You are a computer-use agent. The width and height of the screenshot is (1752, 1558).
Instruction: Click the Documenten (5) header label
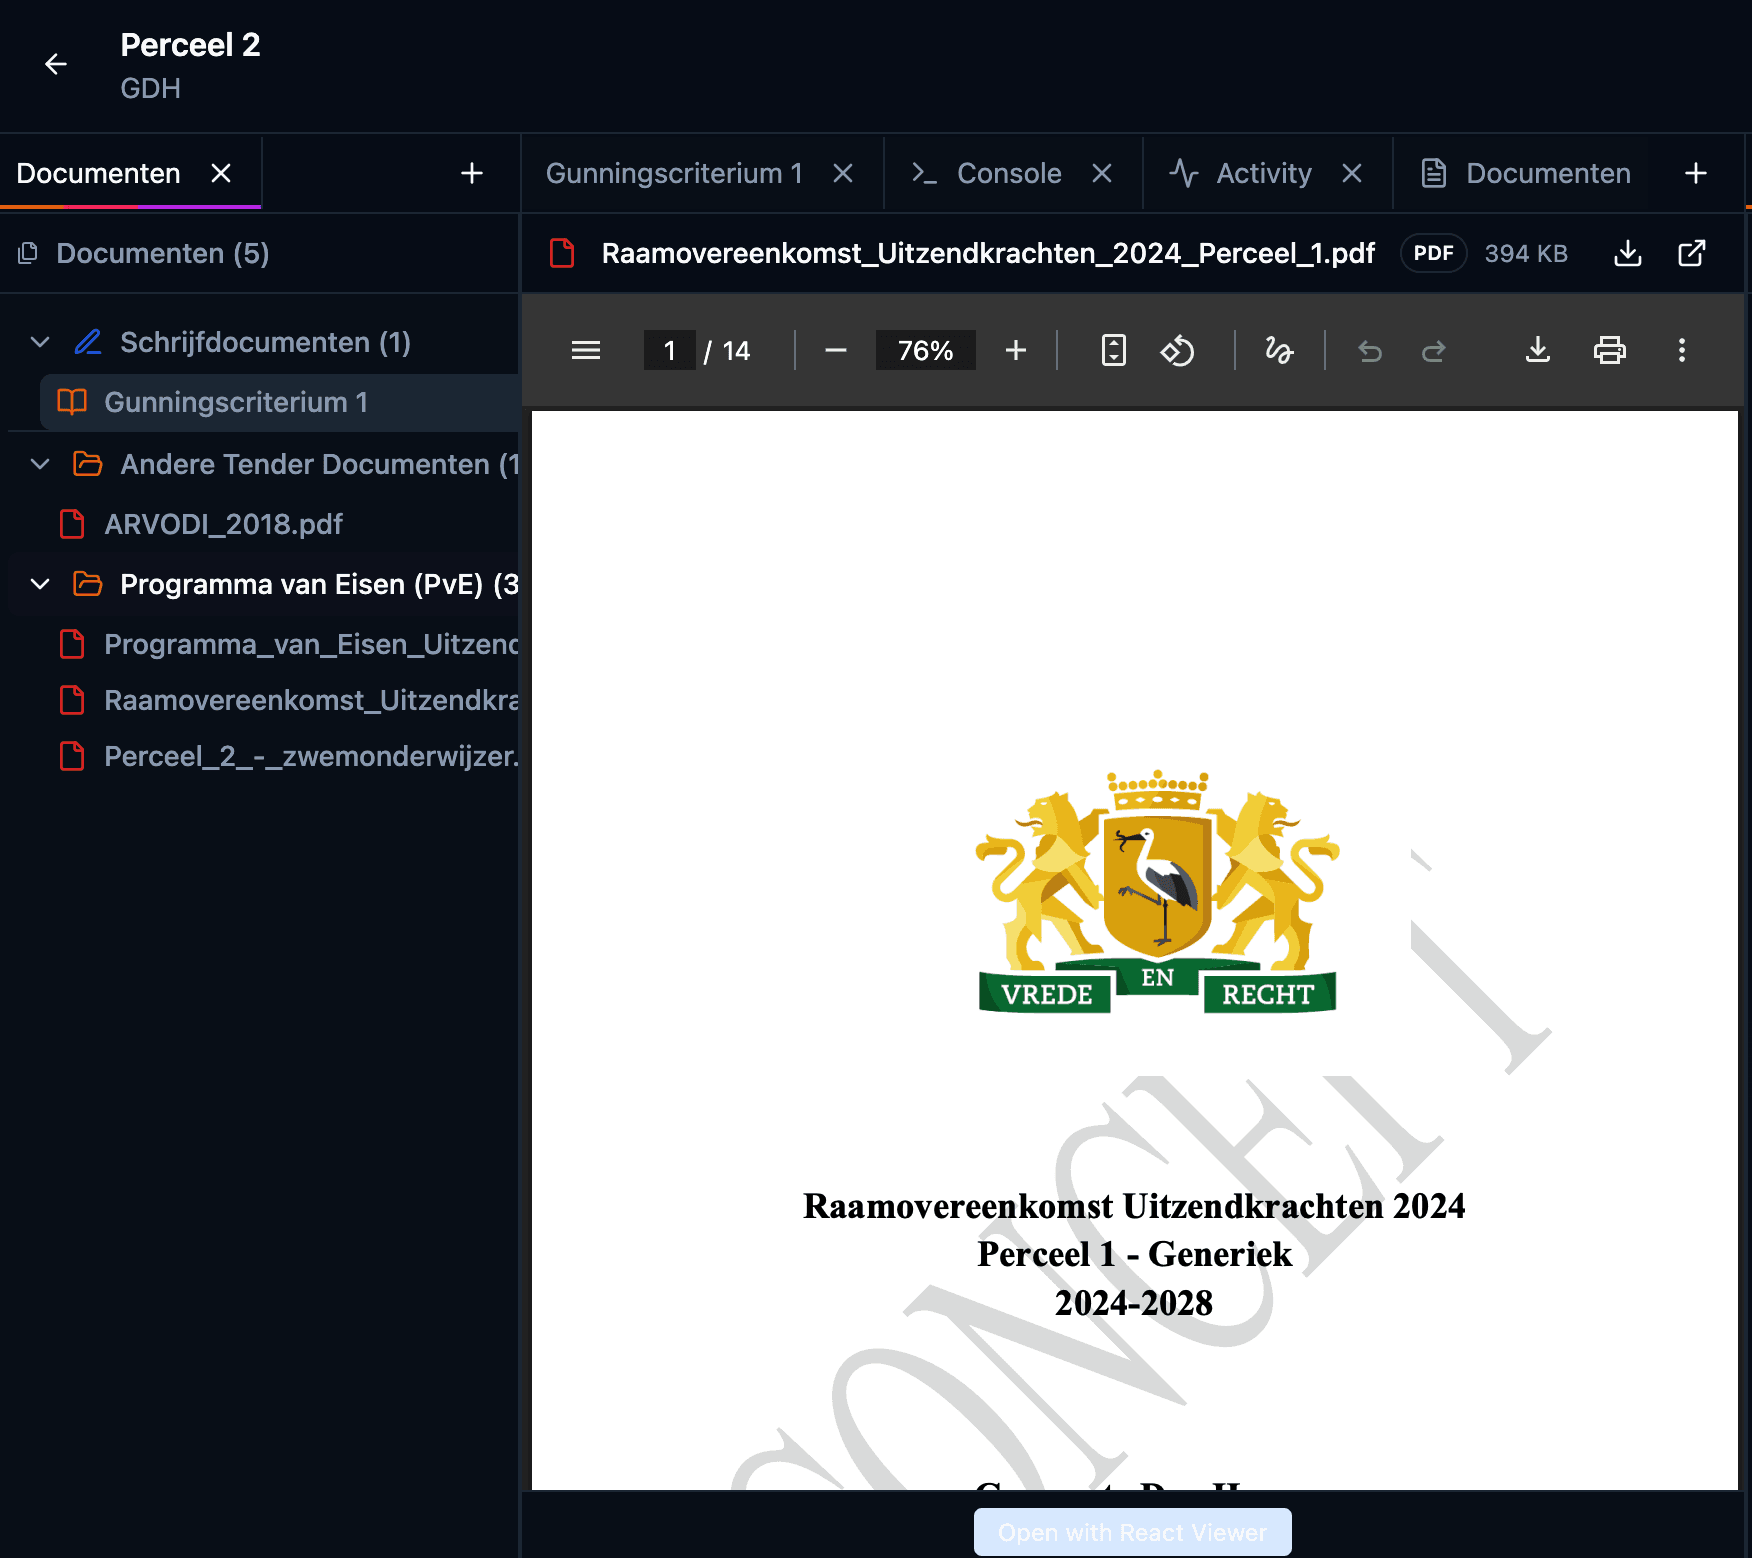(x=163, y=253)
